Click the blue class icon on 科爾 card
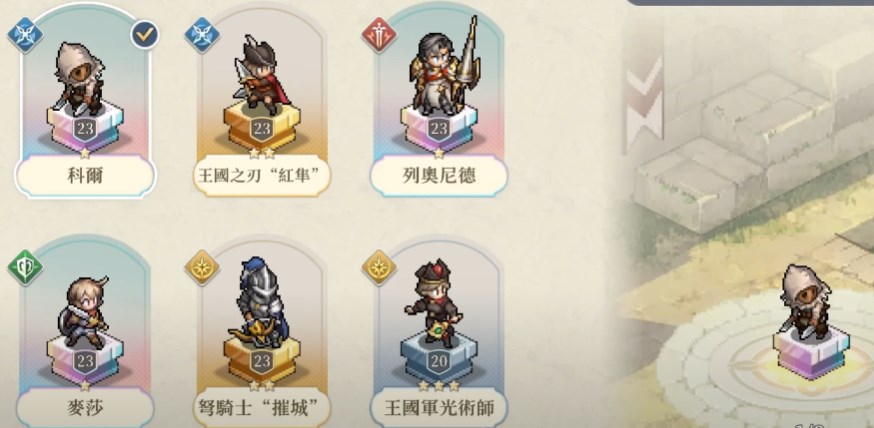 (25, 35)
